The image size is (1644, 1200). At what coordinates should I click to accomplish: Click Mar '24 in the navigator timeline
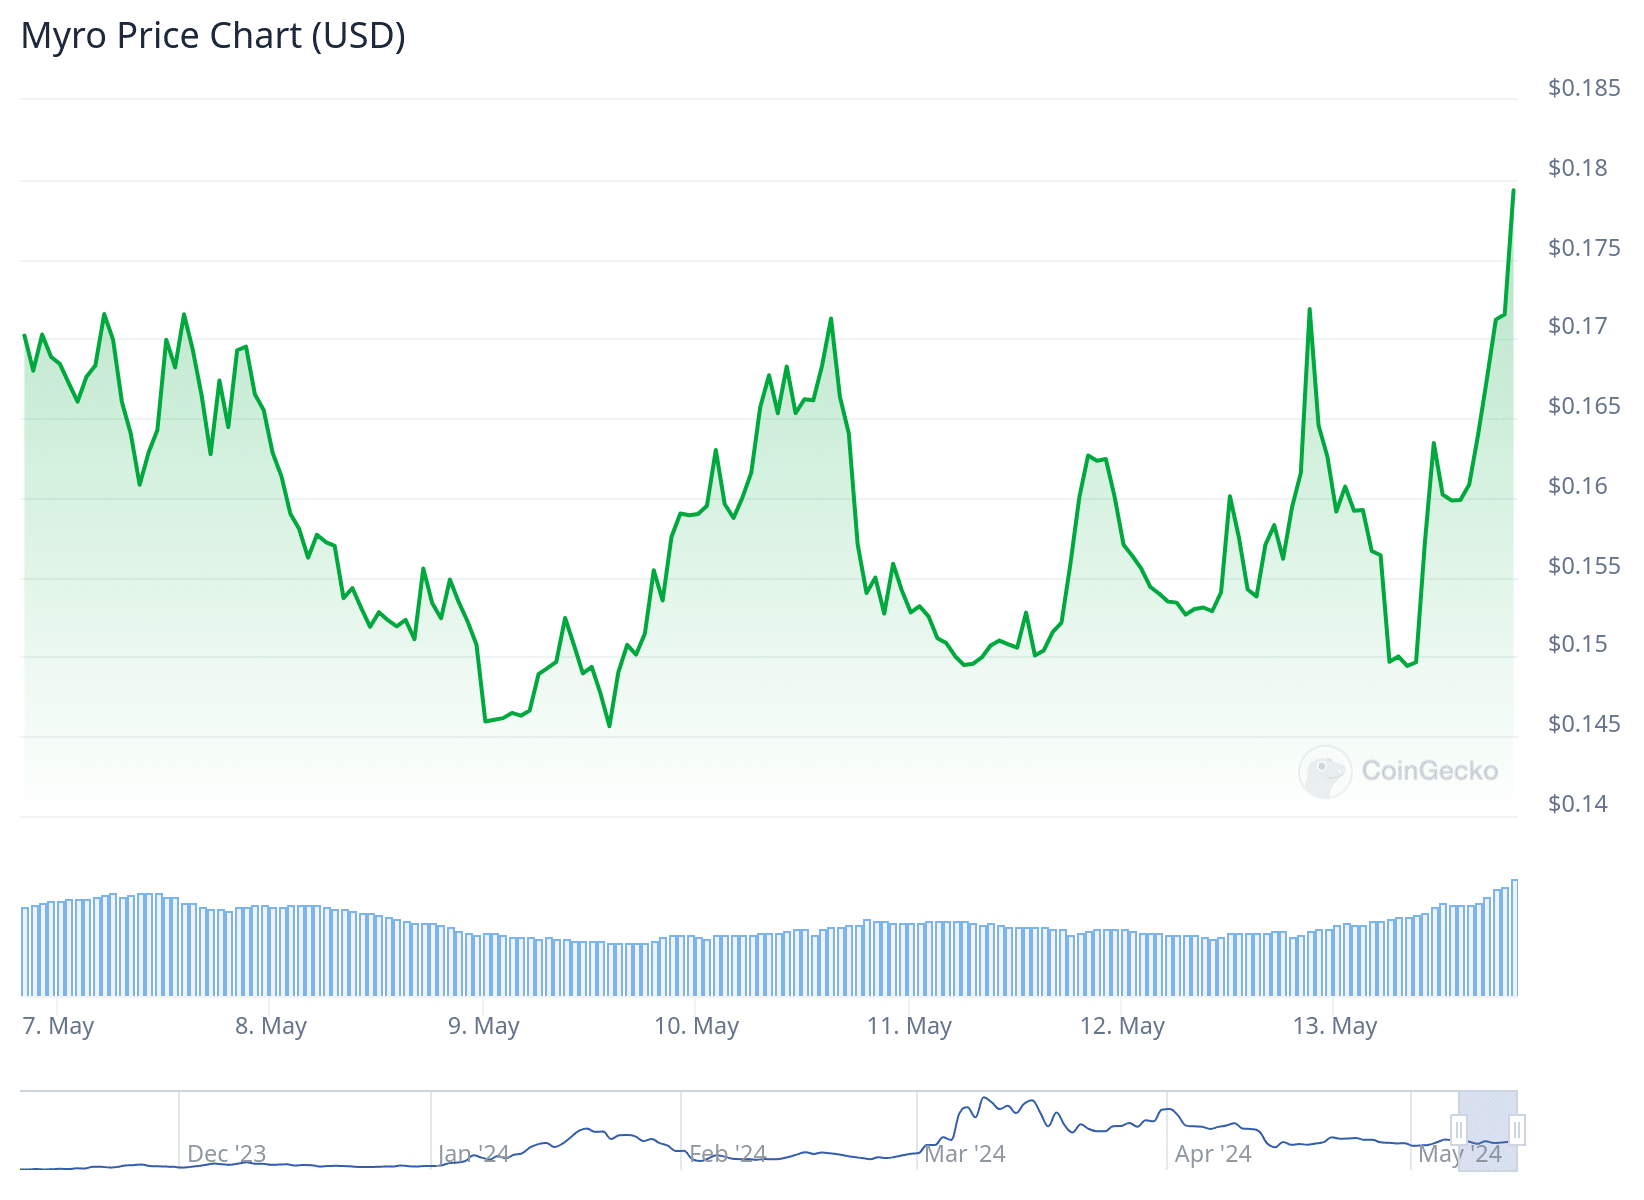(x=965, y=1154)
